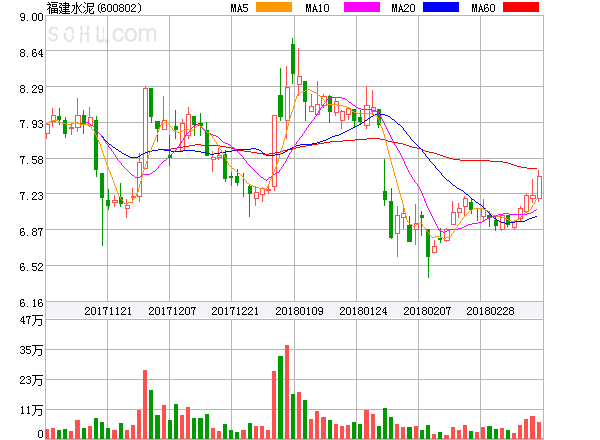Click the 23万 volume axis label
This screenshot has height=440, width=600.
(31, 380)
